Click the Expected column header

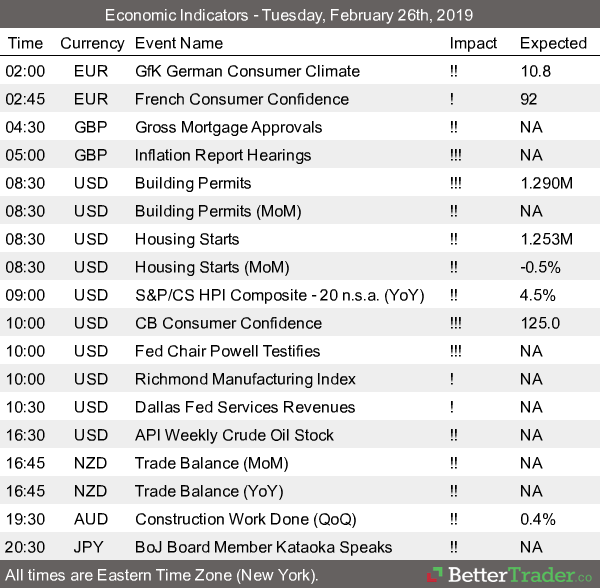tap(553, 43)
